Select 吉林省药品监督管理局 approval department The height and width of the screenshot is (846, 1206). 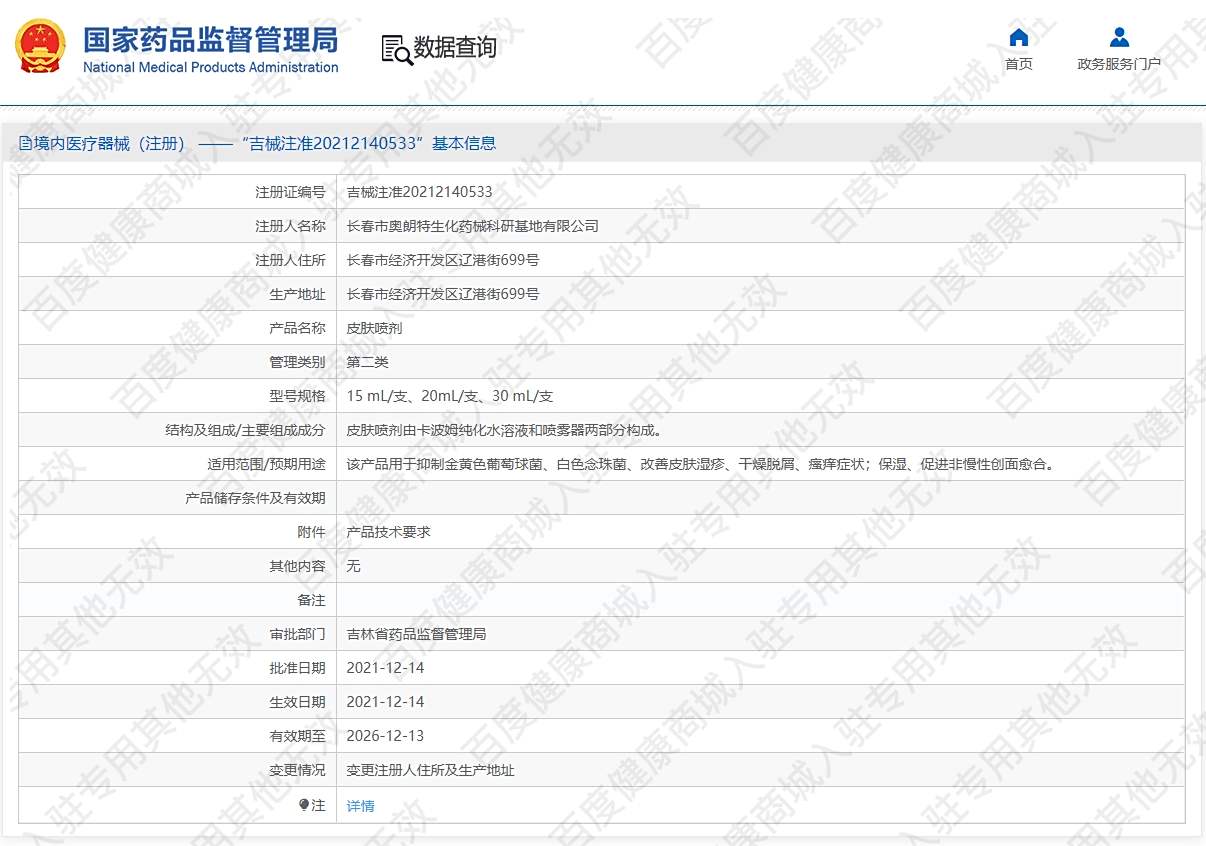click(416, 634)
